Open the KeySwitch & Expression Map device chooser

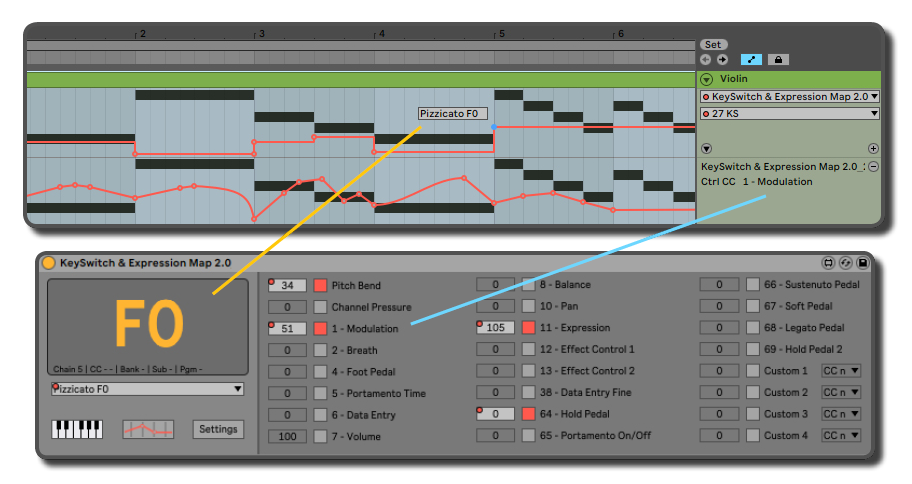790,97
